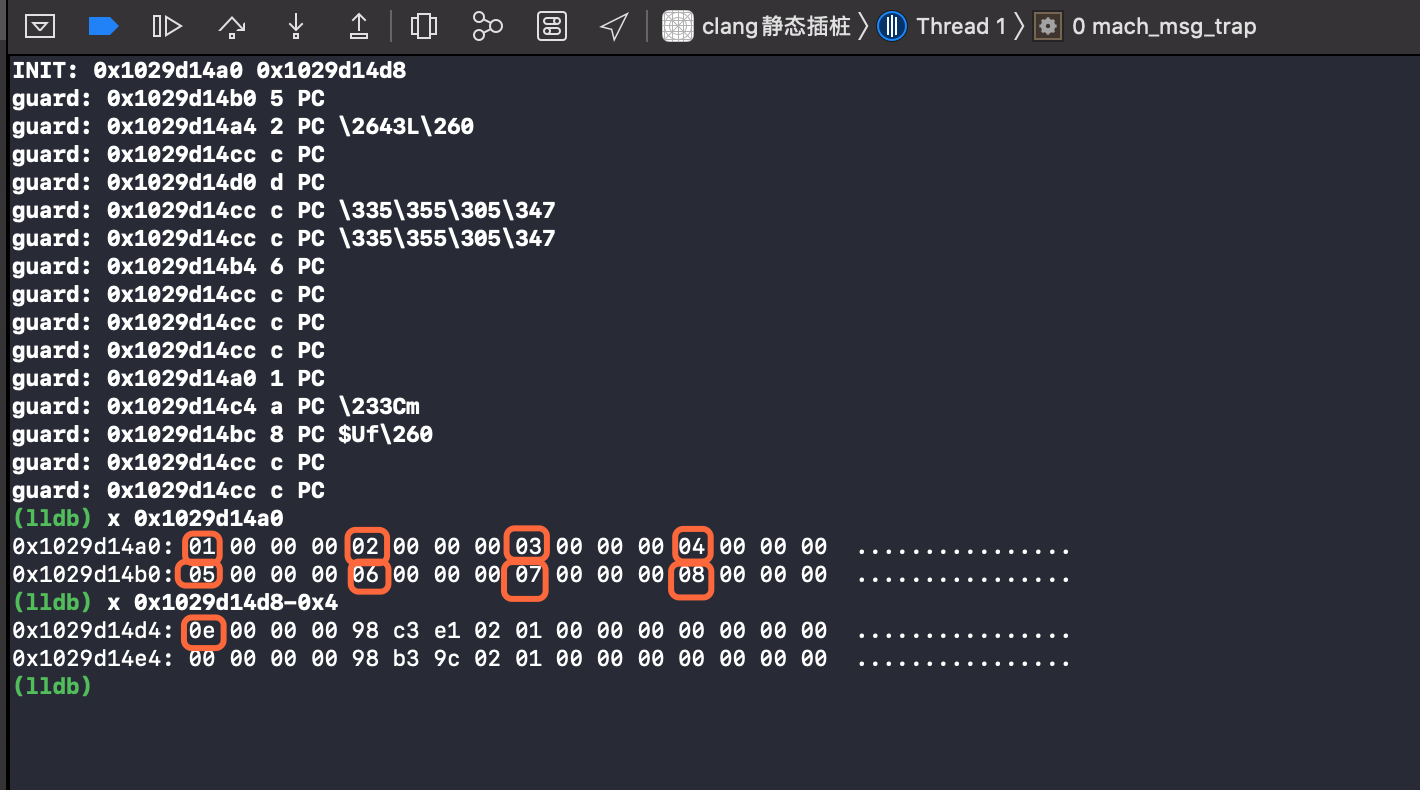Click the command text x 0x1029d14d8-0x4

point(221,603)
